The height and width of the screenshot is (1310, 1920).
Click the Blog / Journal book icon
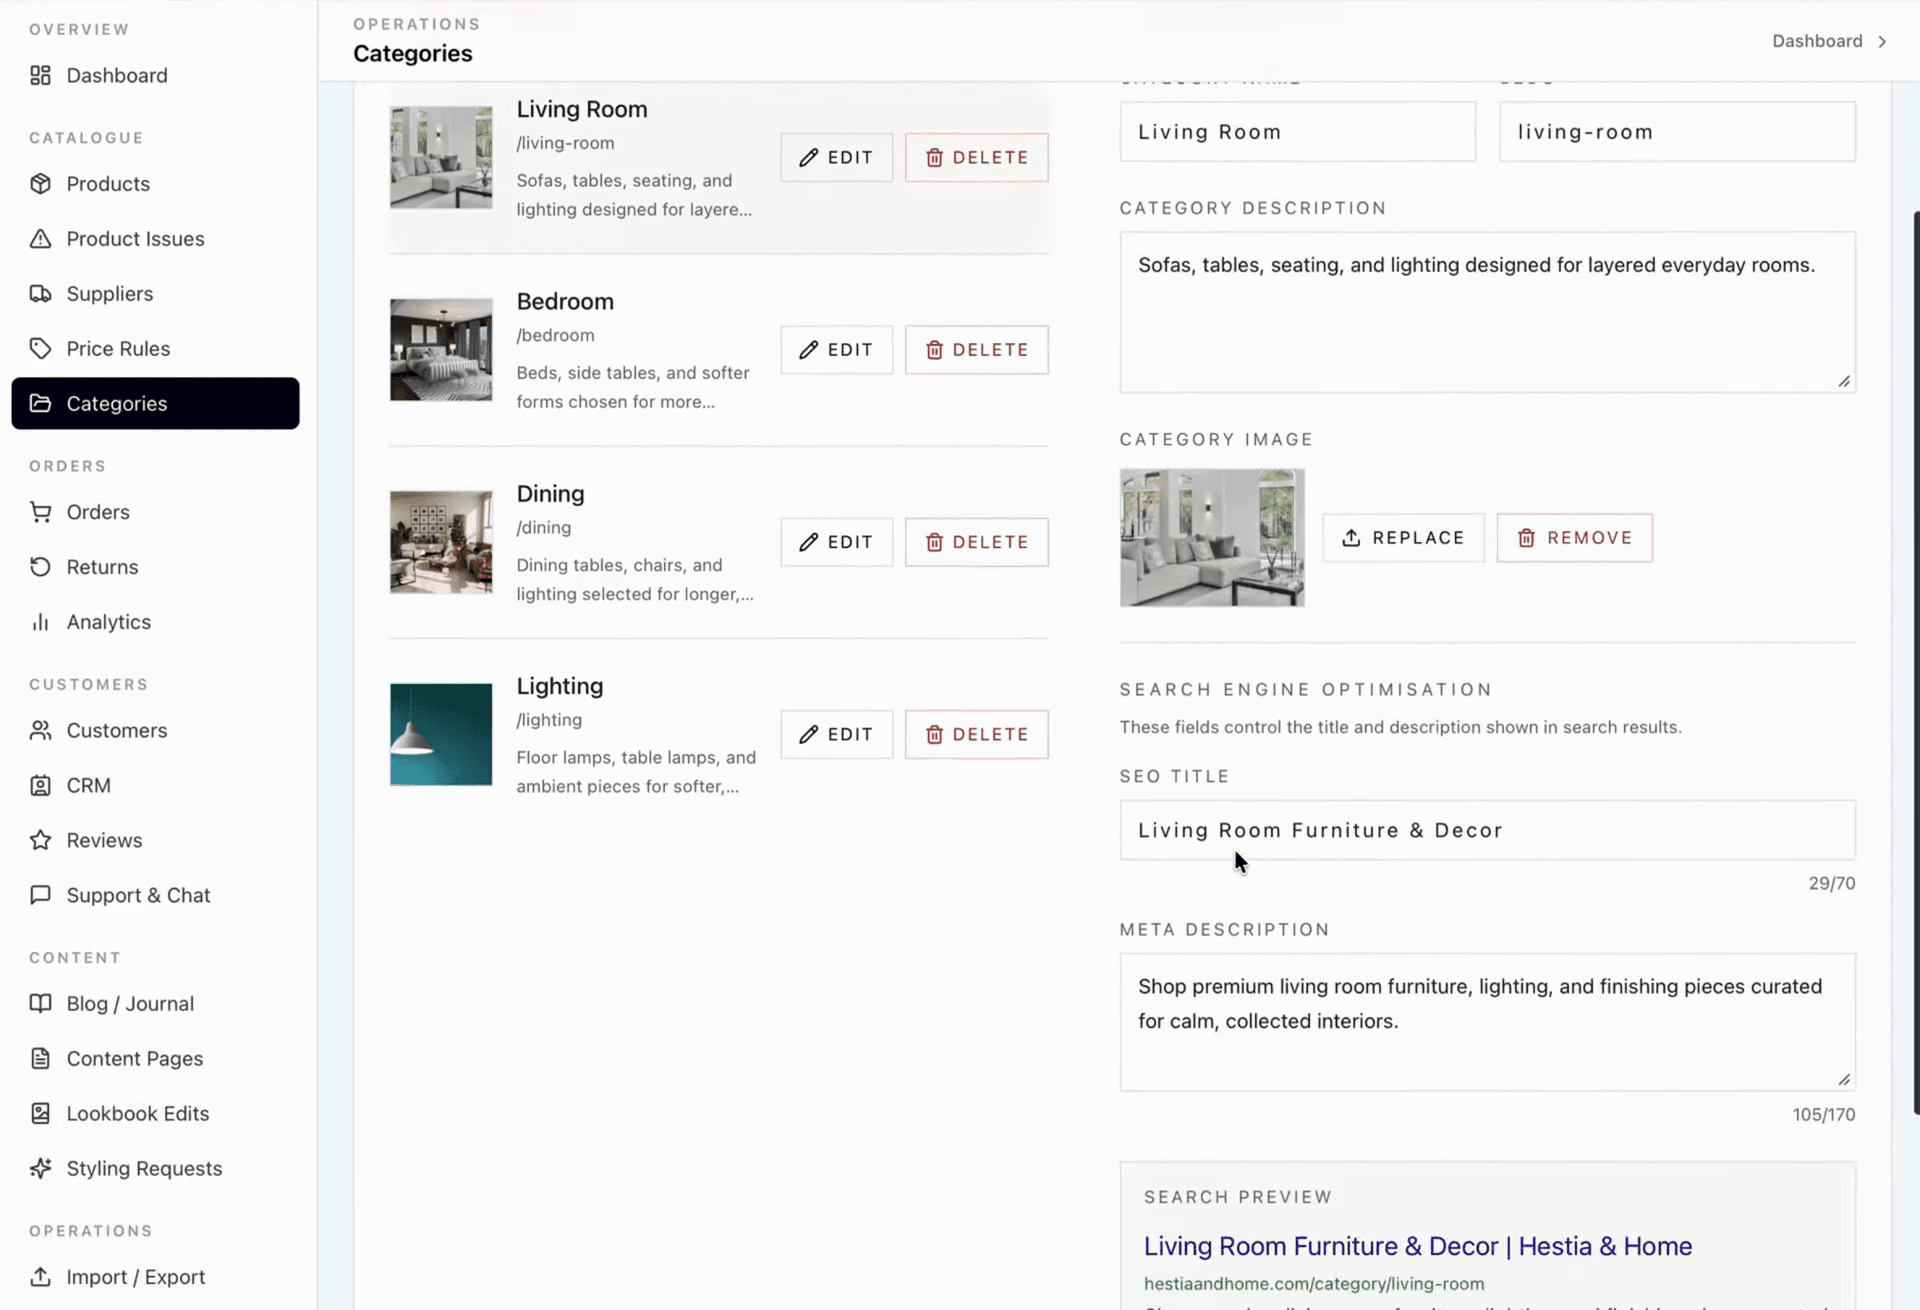point(40,1004)
